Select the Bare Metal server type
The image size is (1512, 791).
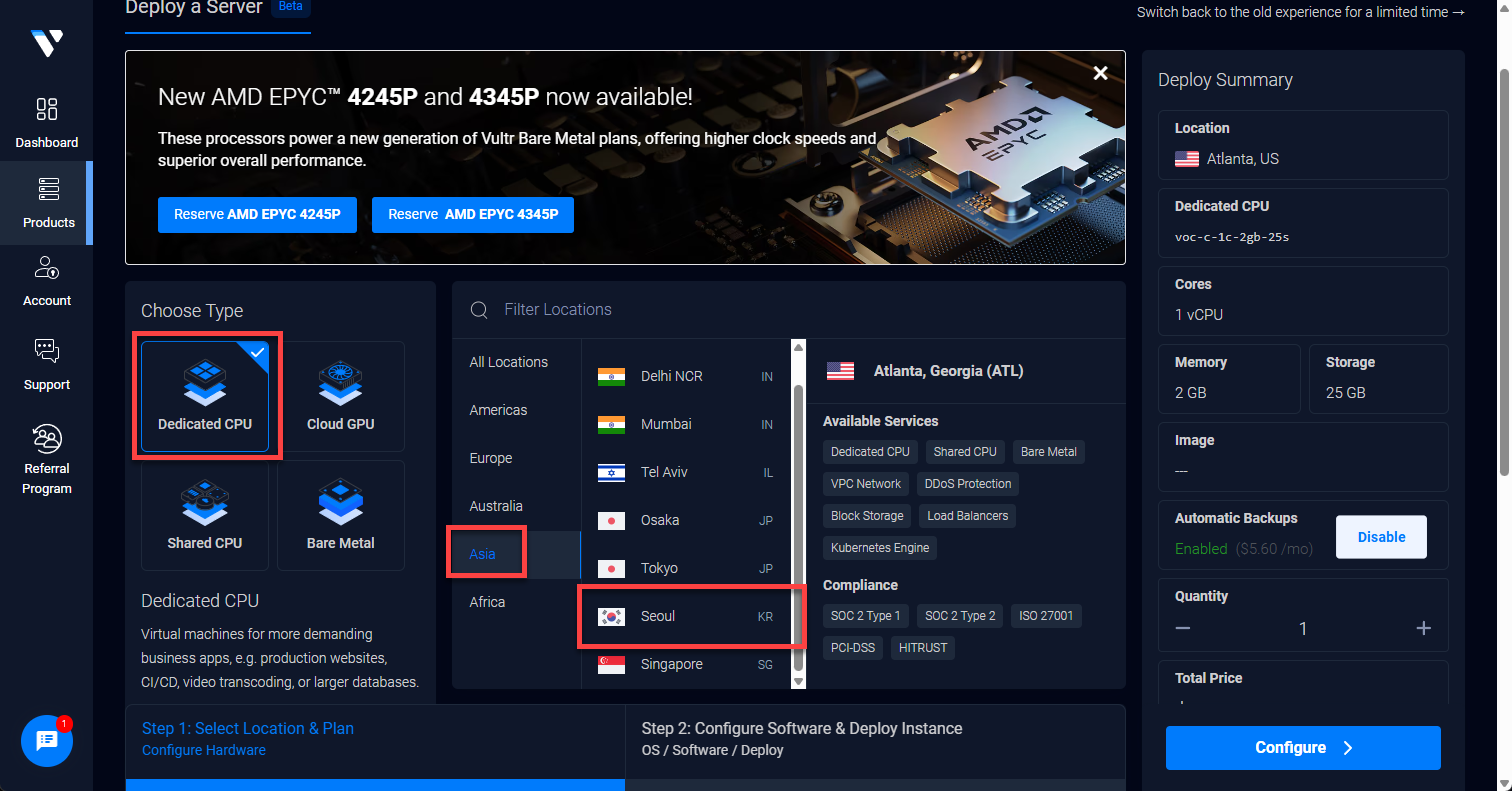(x=341, y=515)
